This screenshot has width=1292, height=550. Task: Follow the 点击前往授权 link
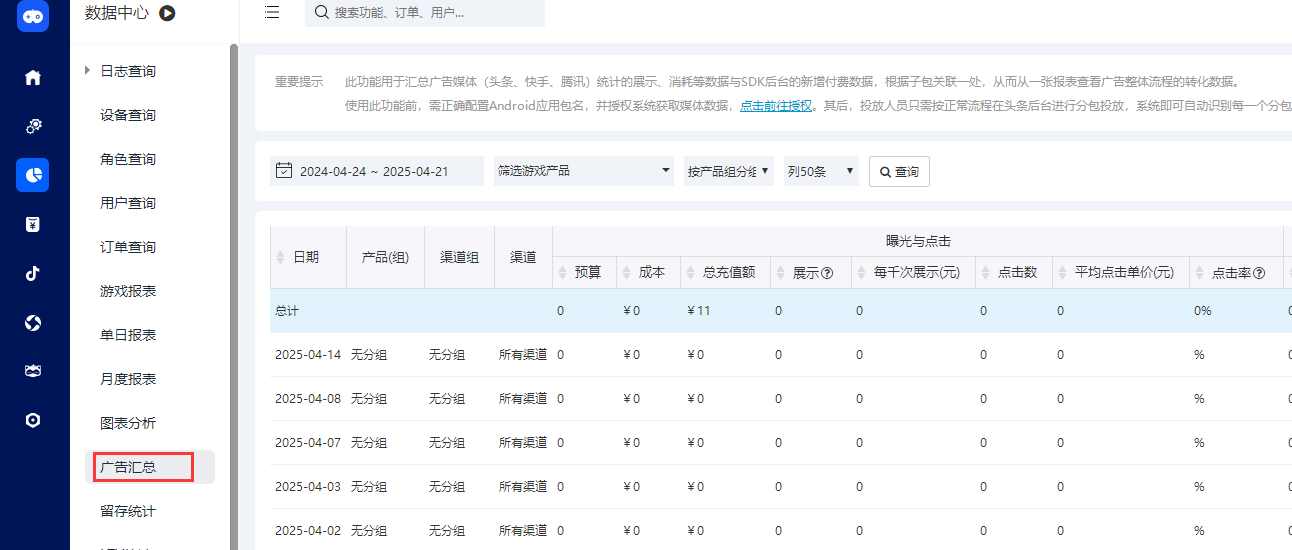[x=776, y=105]
